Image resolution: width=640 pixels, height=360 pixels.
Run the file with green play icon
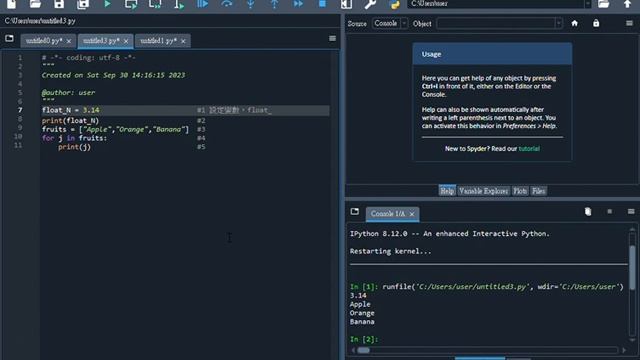(107, 4)
